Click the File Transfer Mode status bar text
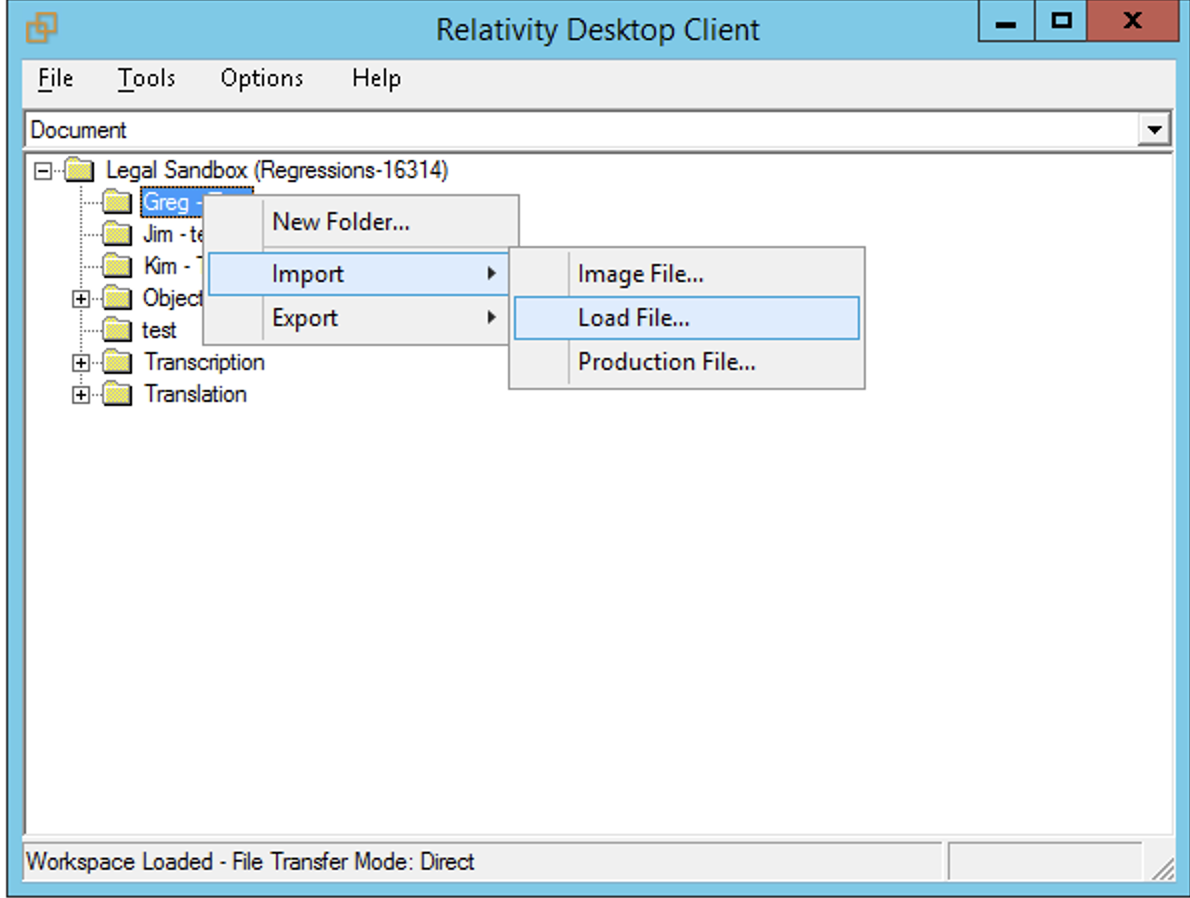This screenshot has width=1190, height=898. coord(250,862)
